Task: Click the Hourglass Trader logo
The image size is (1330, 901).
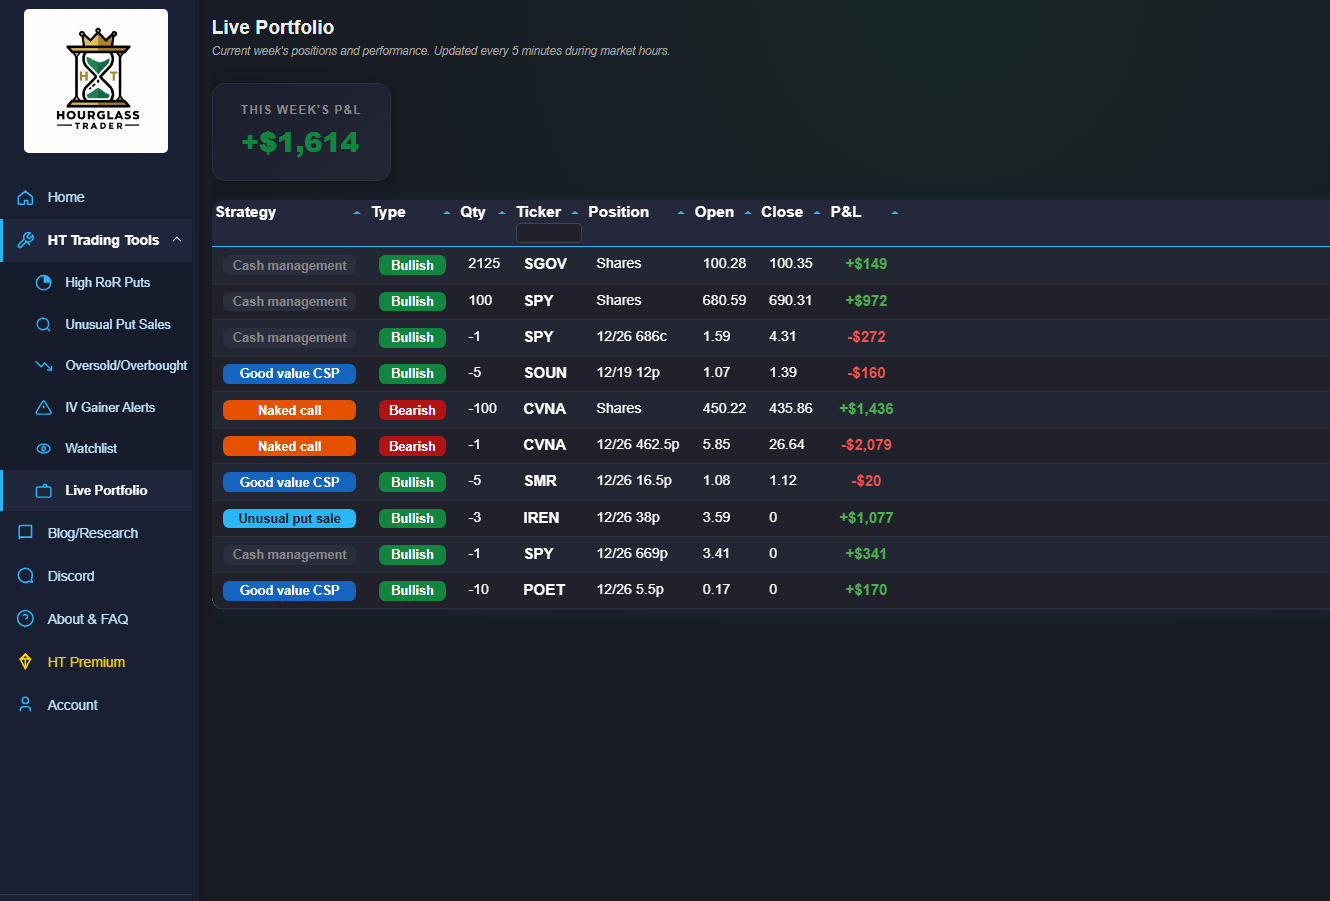Action: [95, 80]
